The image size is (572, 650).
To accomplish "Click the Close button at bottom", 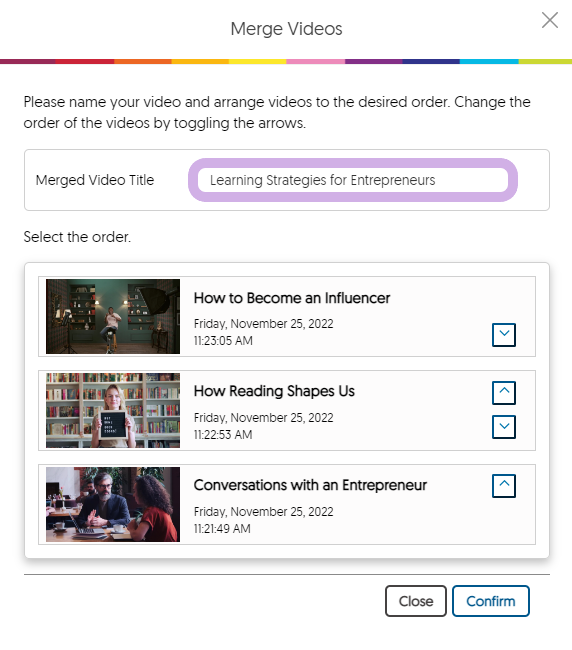I will [x=416, y=601].
